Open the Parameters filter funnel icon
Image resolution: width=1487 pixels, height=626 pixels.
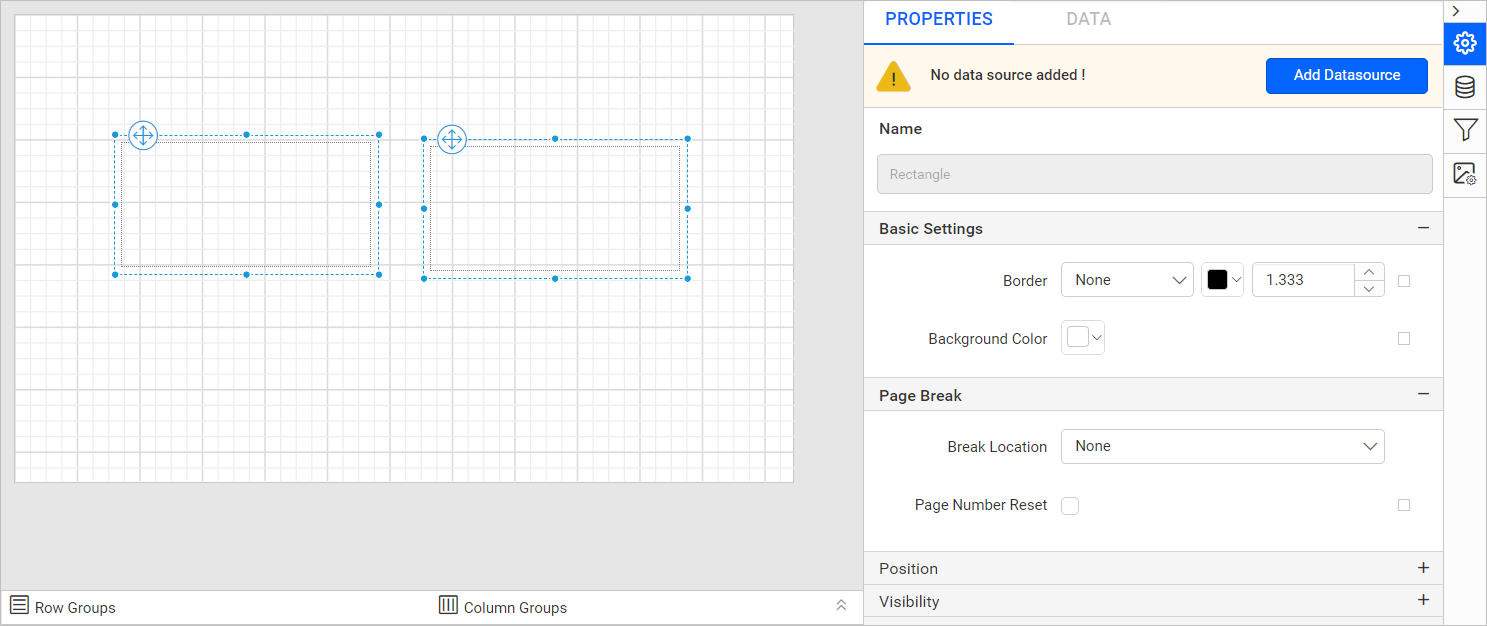coord(1465,130)
